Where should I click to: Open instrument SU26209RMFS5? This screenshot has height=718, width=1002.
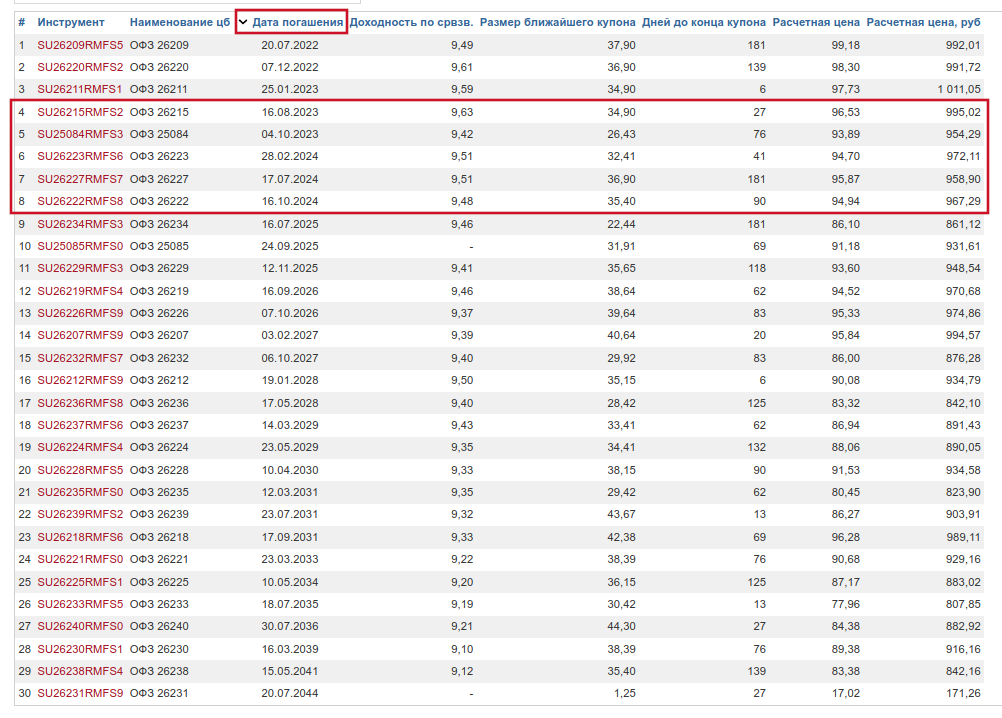pyautogui.click(x=80, y=45)
